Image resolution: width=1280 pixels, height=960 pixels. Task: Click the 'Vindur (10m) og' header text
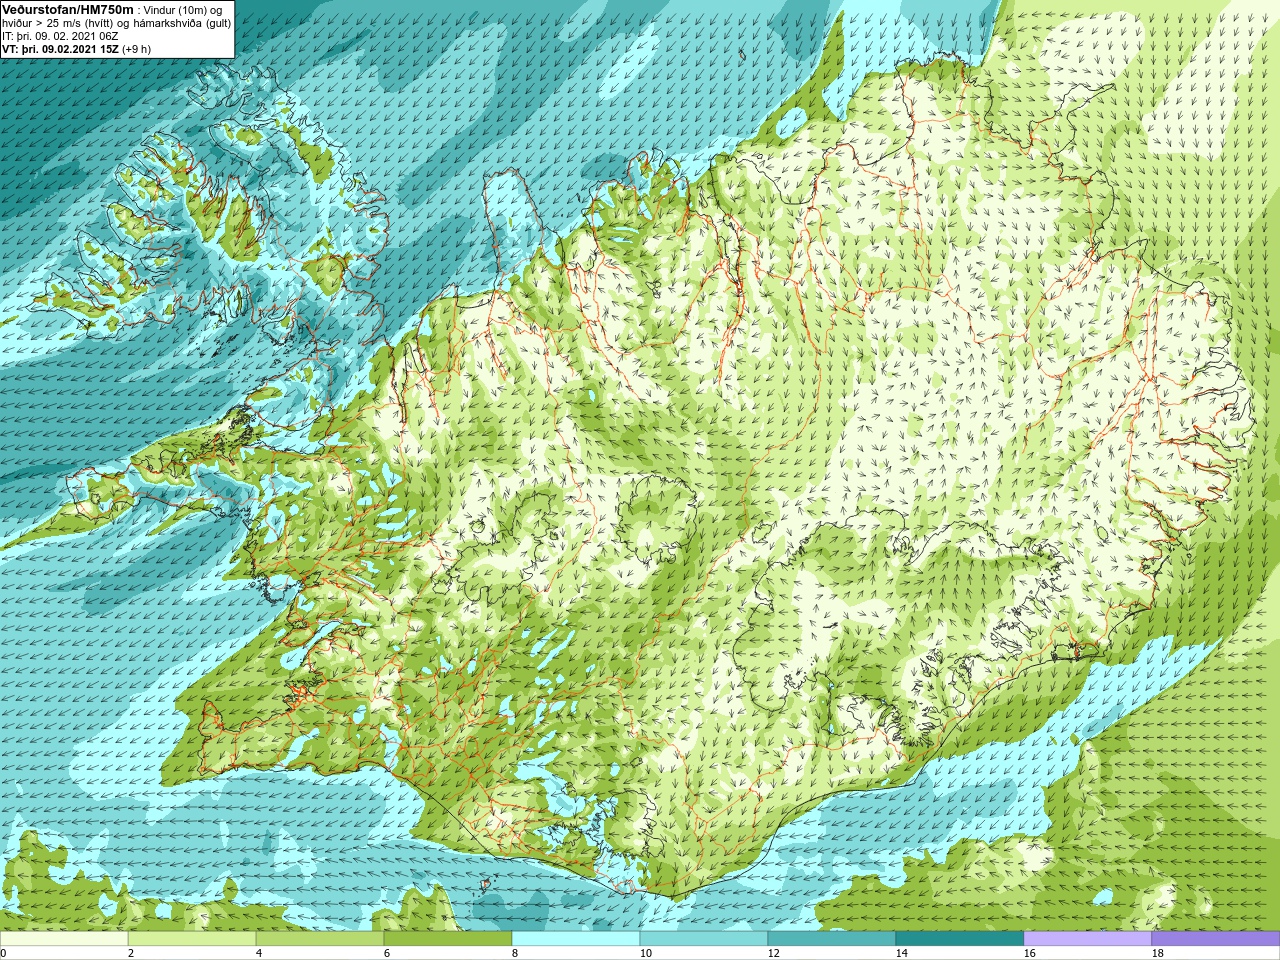click(183, 9)
